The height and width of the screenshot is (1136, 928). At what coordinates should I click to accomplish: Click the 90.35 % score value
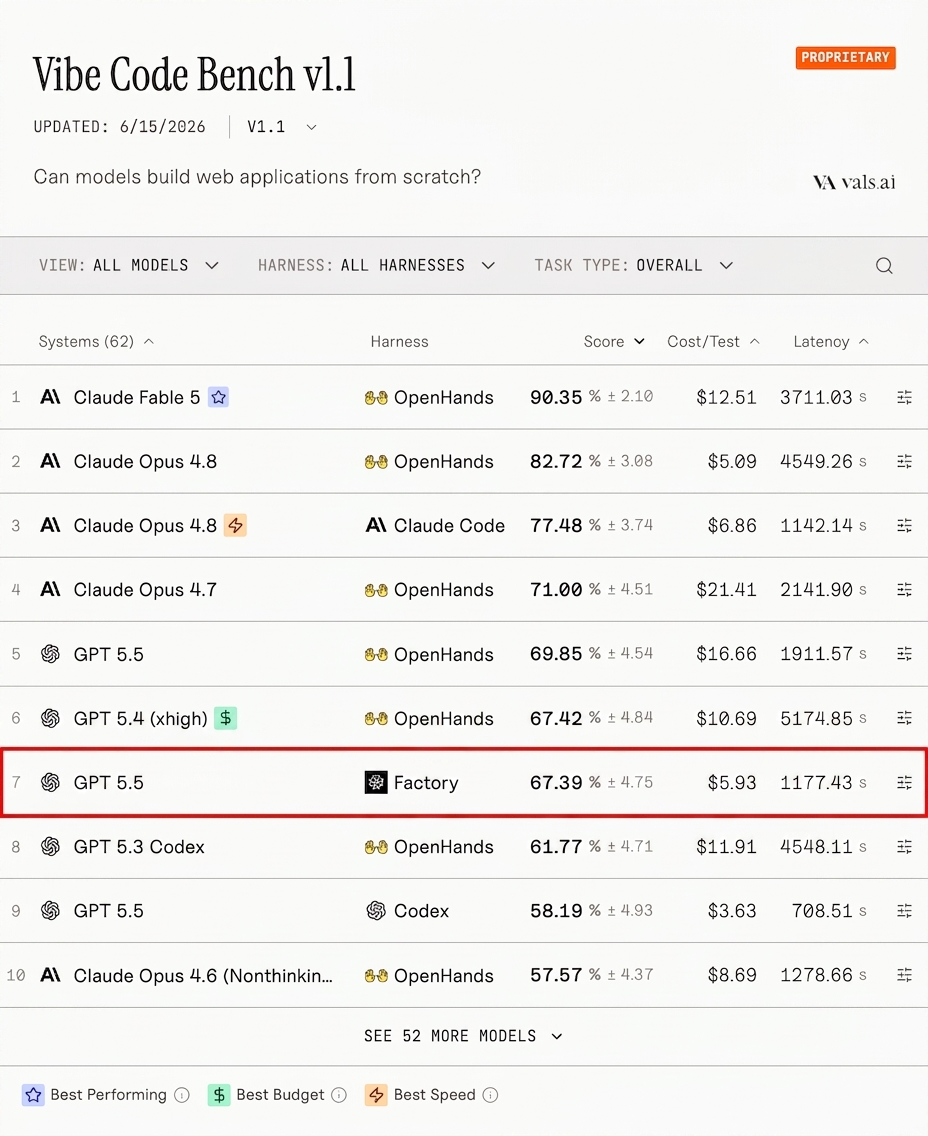pyautogui.click(x=565, y=397)
